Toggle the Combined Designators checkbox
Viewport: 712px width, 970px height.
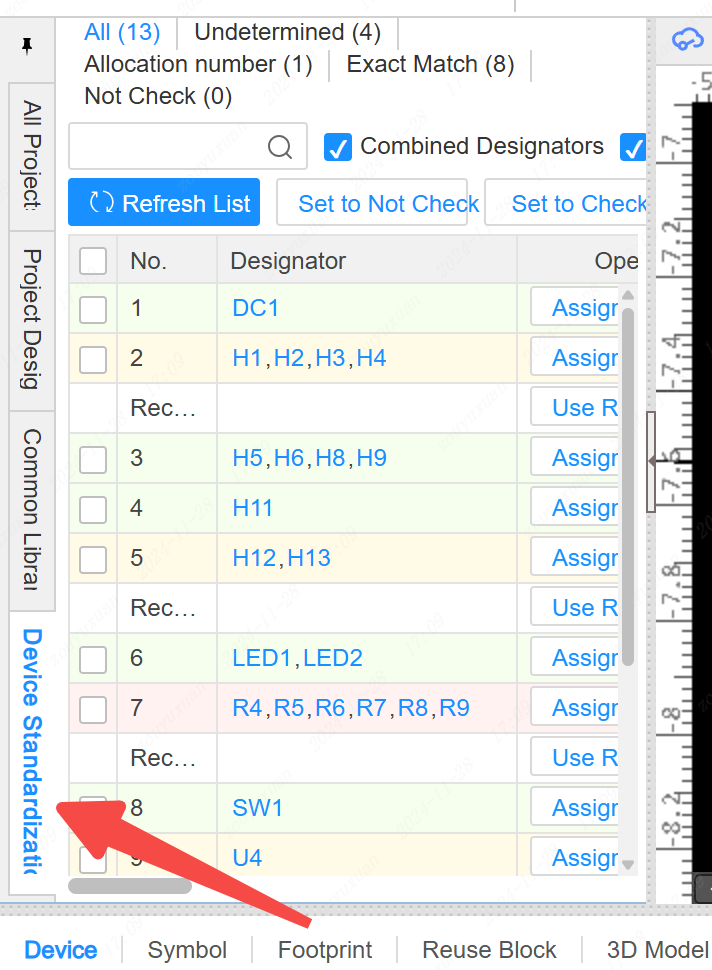click(x=338, y=148)
